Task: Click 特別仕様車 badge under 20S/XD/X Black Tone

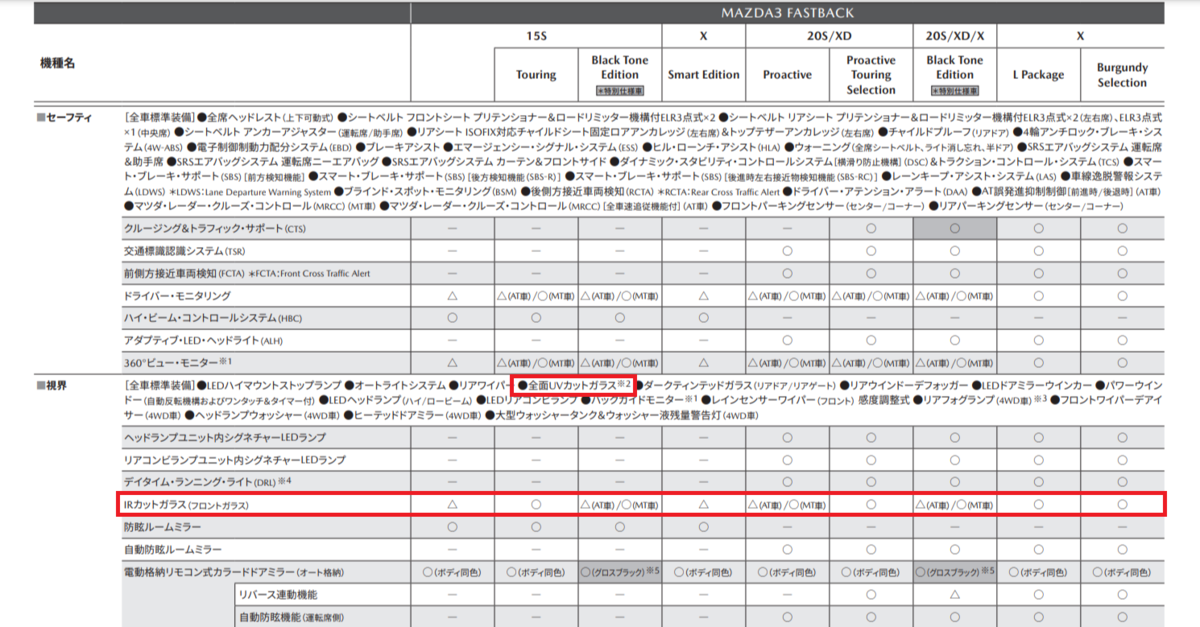Action: coord(955,90)
